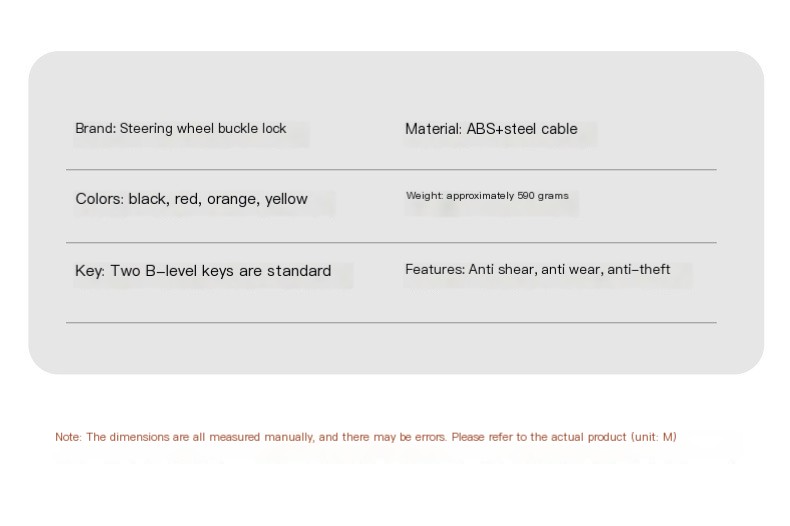Click the orange Note about manual measurements
Image resolution: width=790 pixels, height=526 pixels.
[x=365, y=437]
